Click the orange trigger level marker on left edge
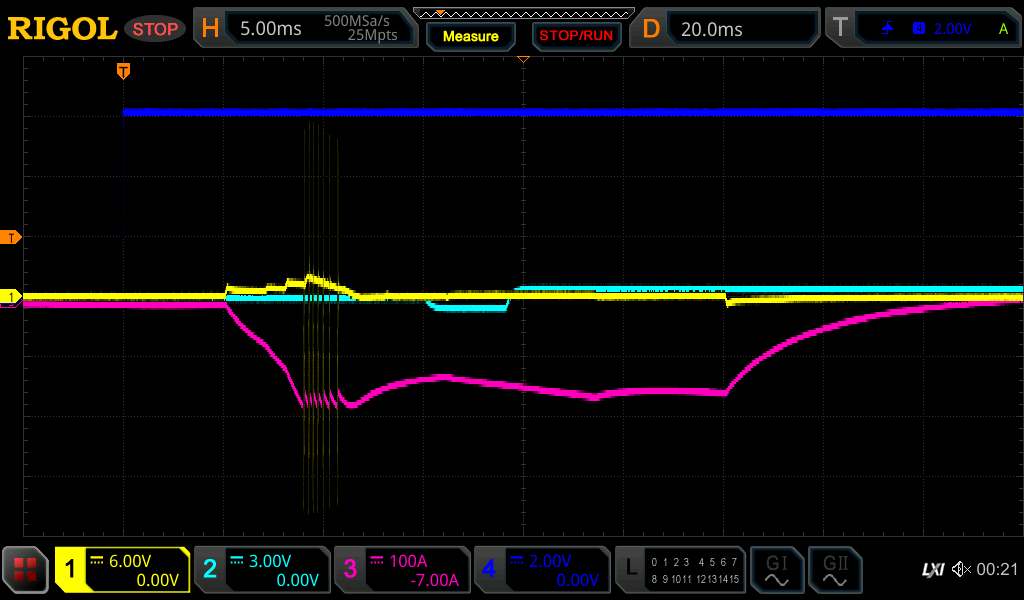This screenshot has width=1024, height=600. [12, 237]
